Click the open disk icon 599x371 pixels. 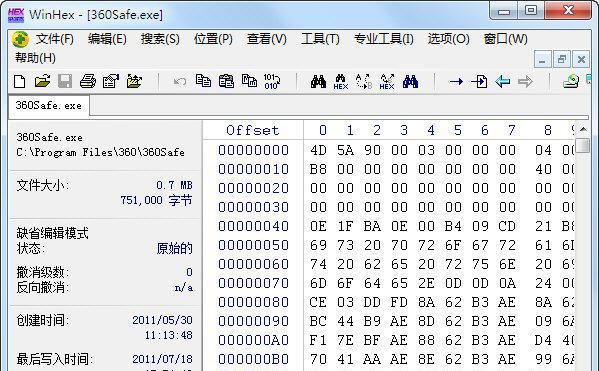tap(571, 81)
